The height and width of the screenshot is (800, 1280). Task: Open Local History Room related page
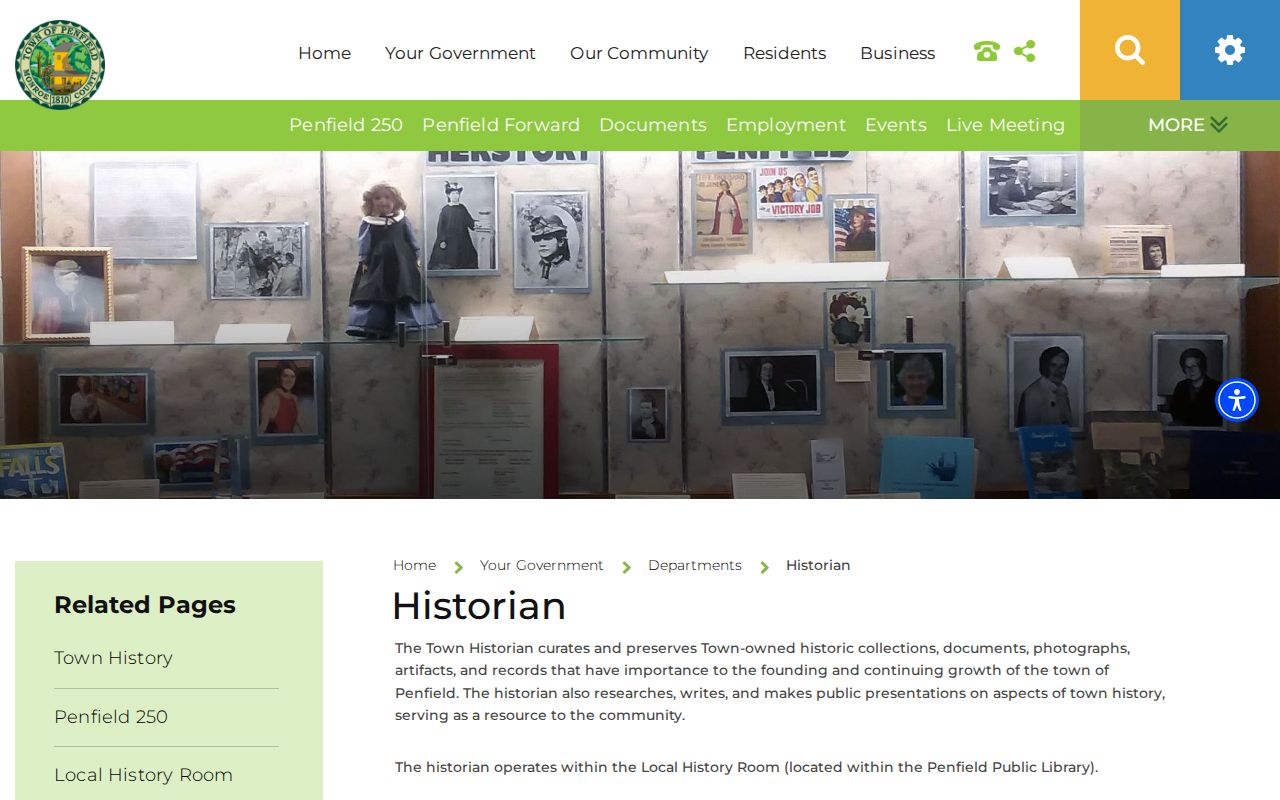coord(143,775)
